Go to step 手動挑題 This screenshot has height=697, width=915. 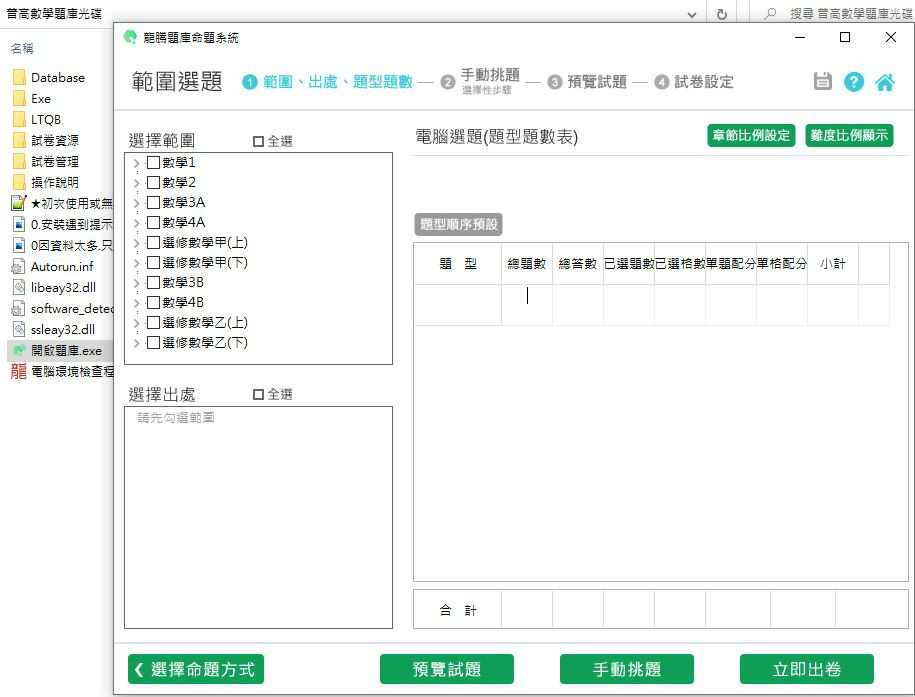tap(490, 75)
